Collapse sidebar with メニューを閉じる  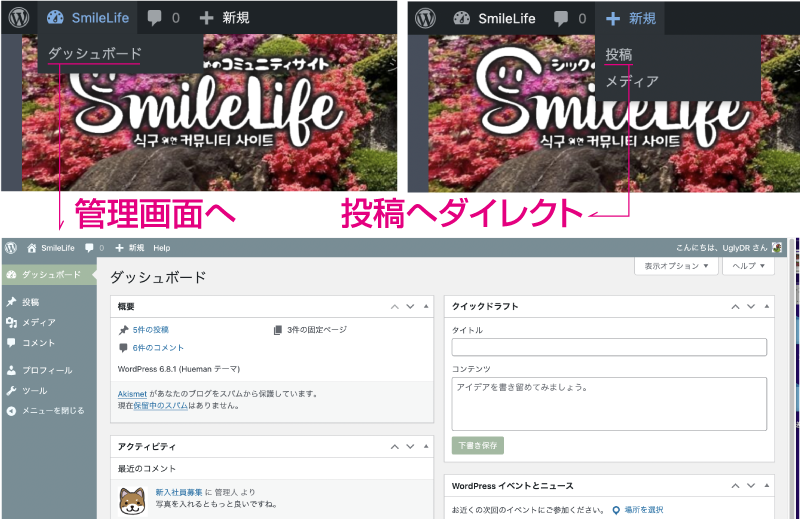point(52,410)
